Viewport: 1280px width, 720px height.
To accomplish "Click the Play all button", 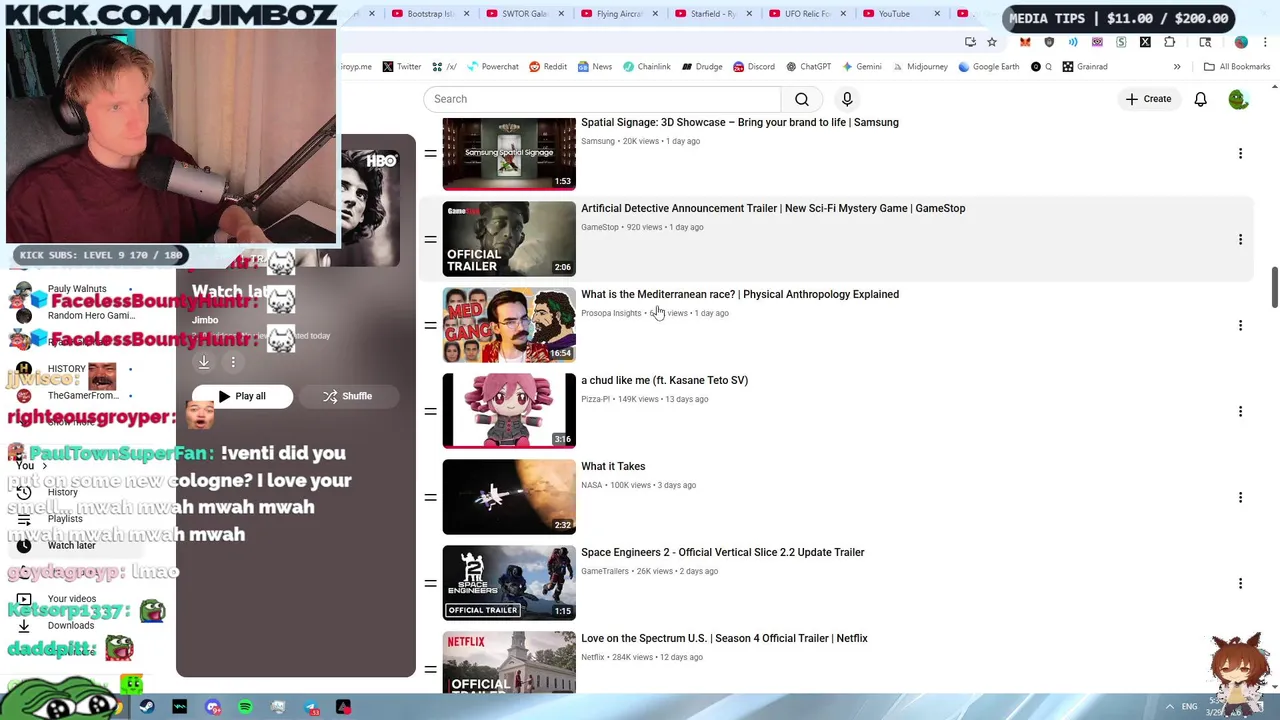I will point(242,396).
